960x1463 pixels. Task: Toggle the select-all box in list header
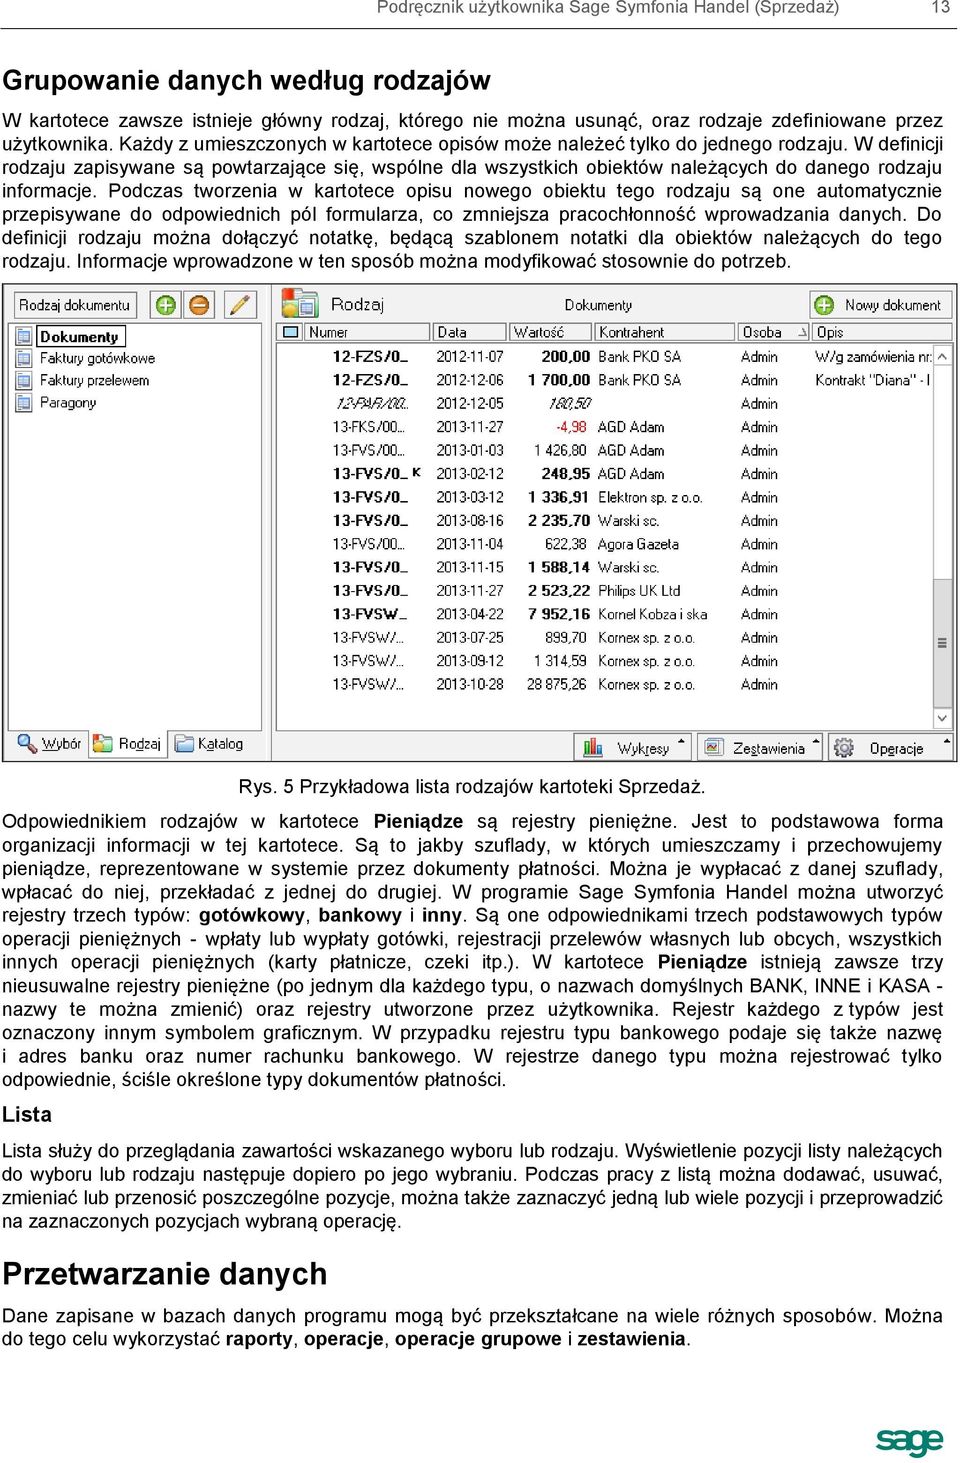pyautogui.click(x=291, y=332)
